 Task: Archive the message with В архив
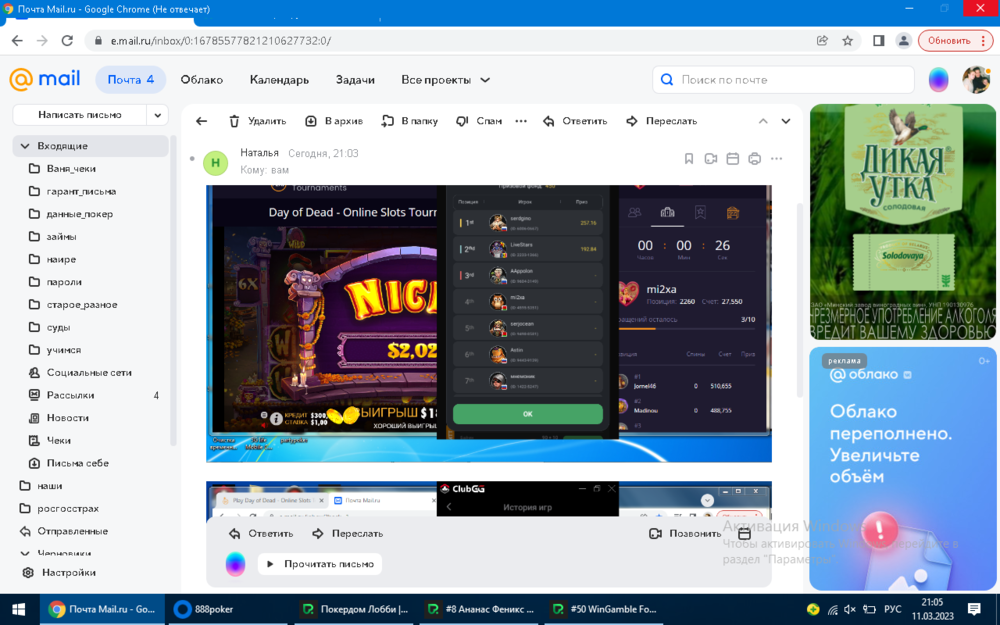tap(333, 121)
